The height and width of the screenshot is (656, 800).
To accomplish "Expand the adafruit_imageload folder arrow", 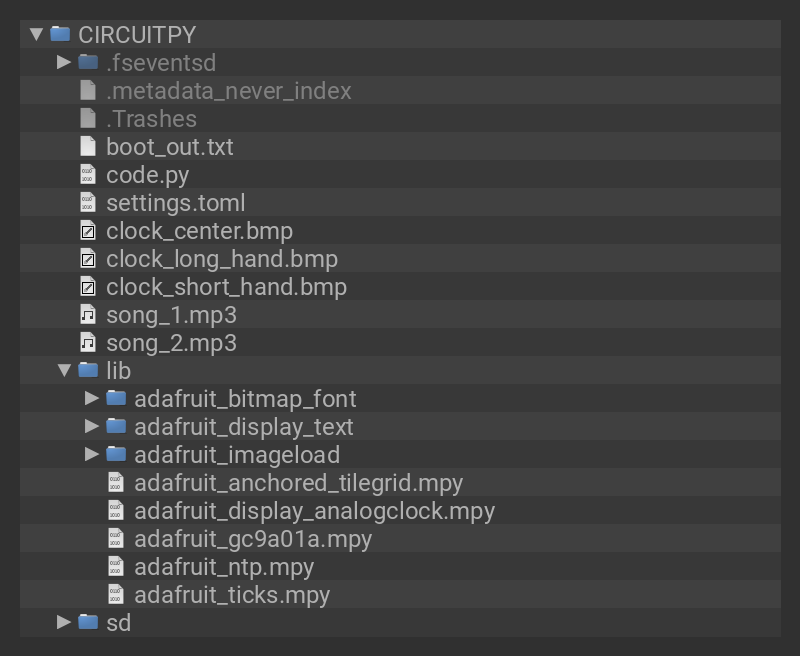I will tap(92, 455).
